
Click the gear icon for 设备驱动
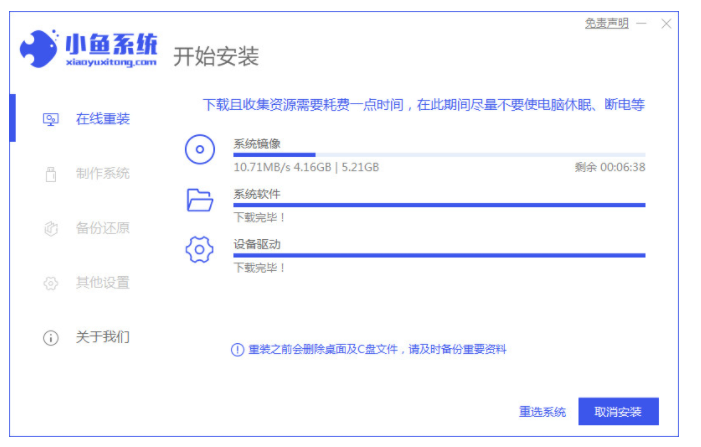pyautogui.click(x=200, y=250)
